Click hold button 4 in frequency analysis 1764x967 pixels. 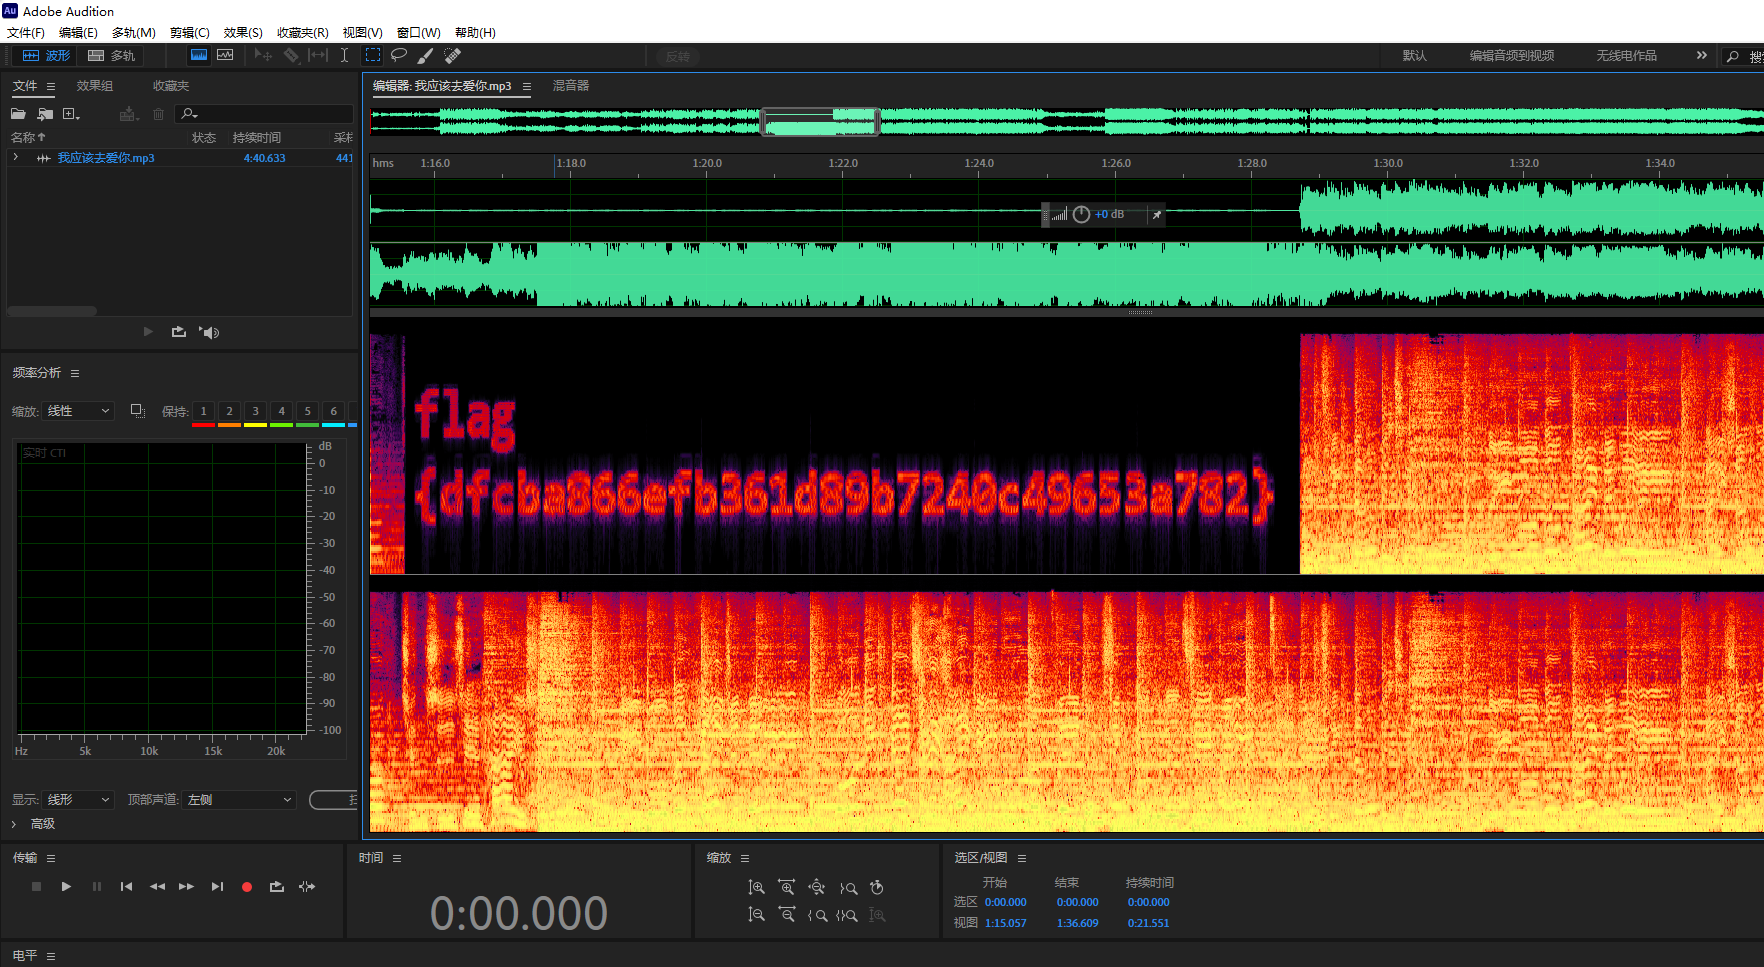click(x=281, y=411)
